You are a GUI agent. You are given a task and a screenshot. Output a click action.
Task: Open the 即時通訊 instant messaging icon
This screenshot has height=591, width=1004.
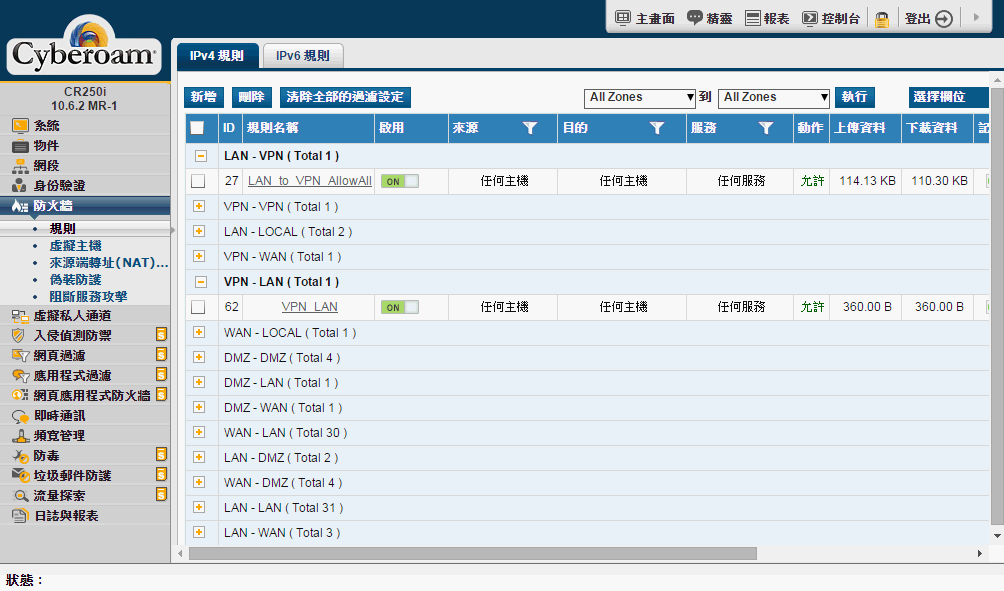click(x=20, y=416)
